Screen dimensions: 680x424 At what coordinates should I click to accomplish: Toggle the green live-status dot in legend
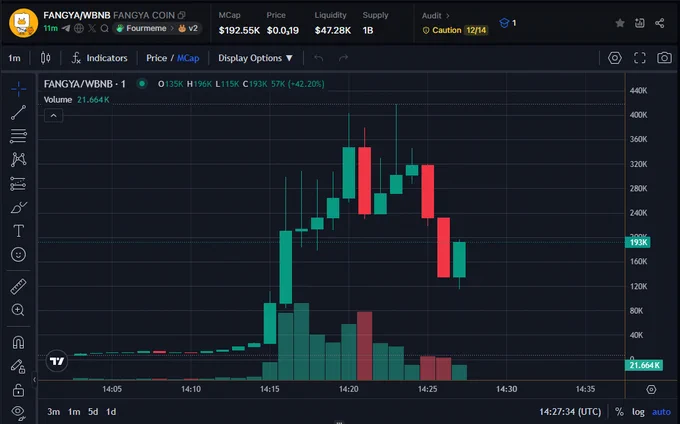pyautogui.click(x=142, y=84)
